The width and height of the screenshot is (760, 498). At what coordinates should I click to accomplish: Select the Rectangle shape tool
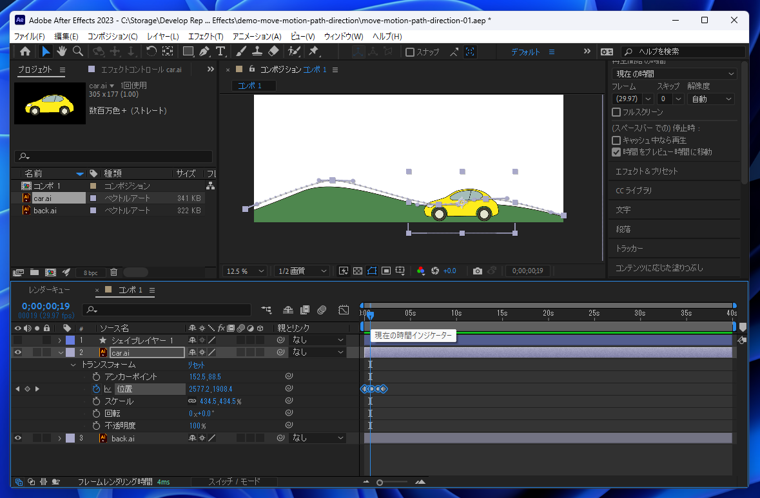(188, 51)
